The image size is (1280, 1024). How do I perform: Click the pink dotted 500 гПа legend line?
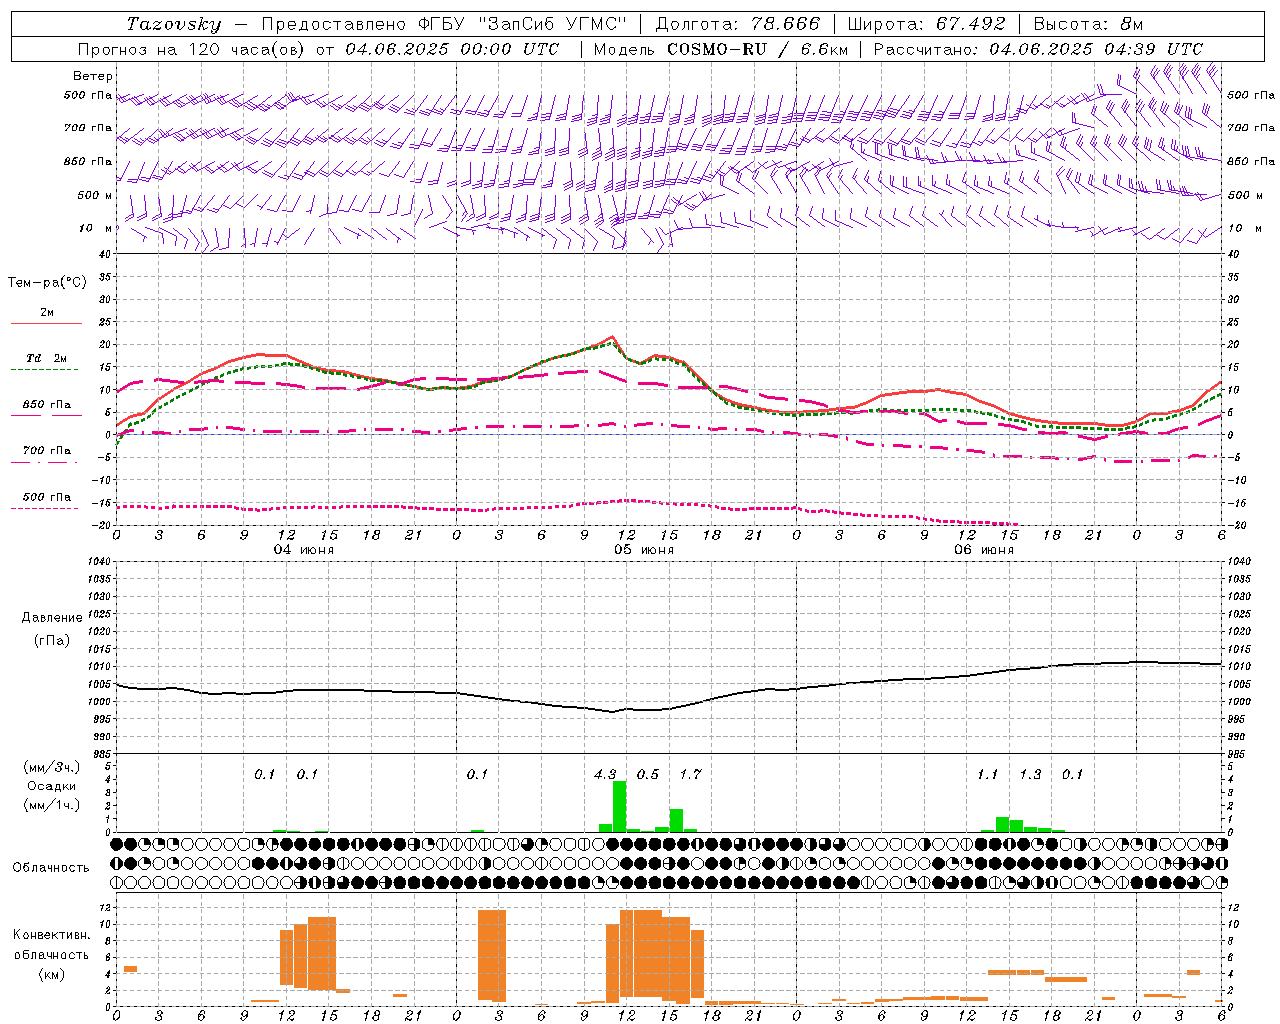coord(46,509)
